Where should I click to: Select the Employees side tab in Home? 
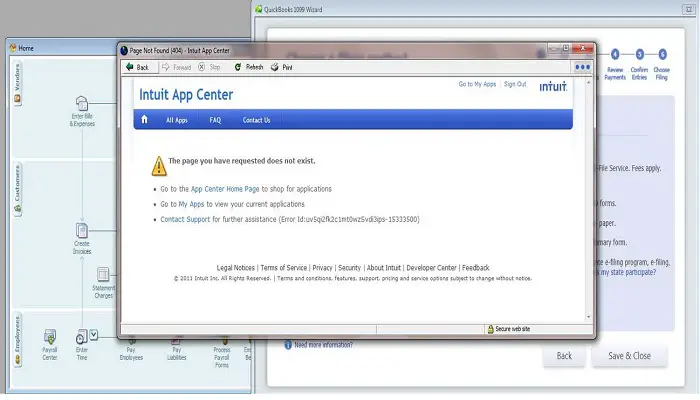[17, 340]
